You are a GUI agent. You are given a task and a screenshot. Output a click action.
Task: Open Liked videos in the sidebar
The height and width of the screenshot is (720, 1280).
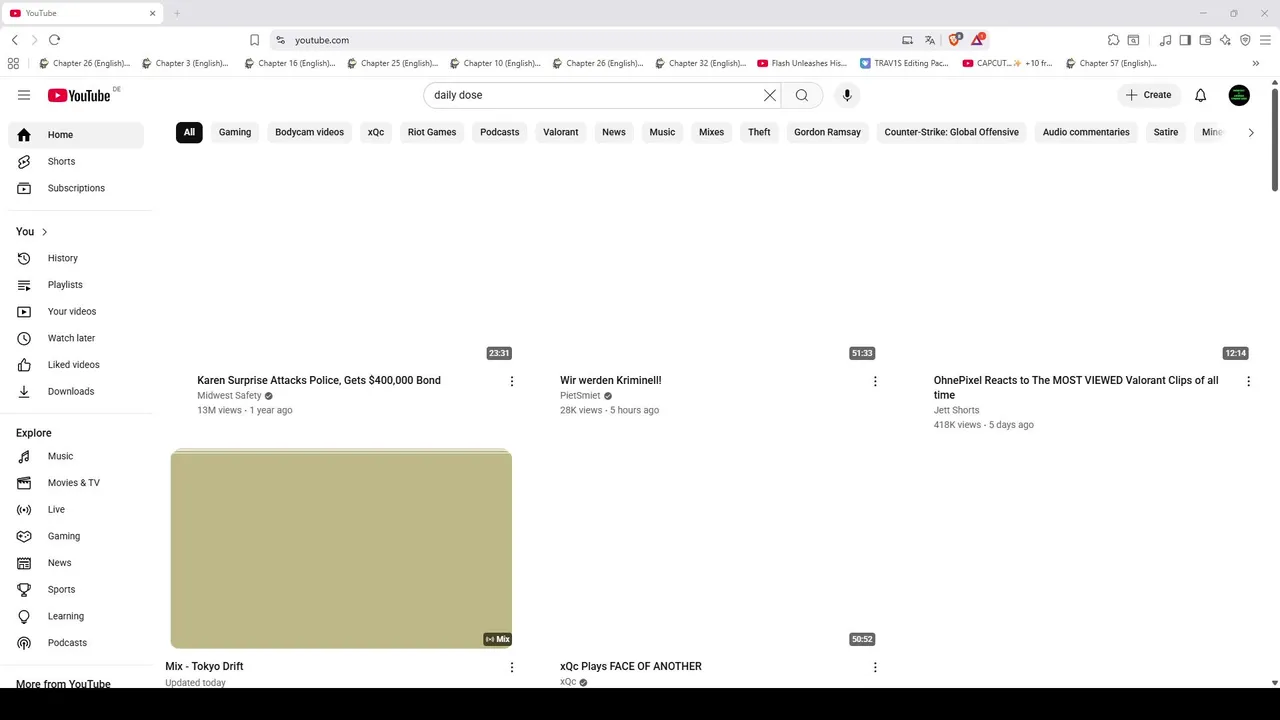(x=76, y=365)
